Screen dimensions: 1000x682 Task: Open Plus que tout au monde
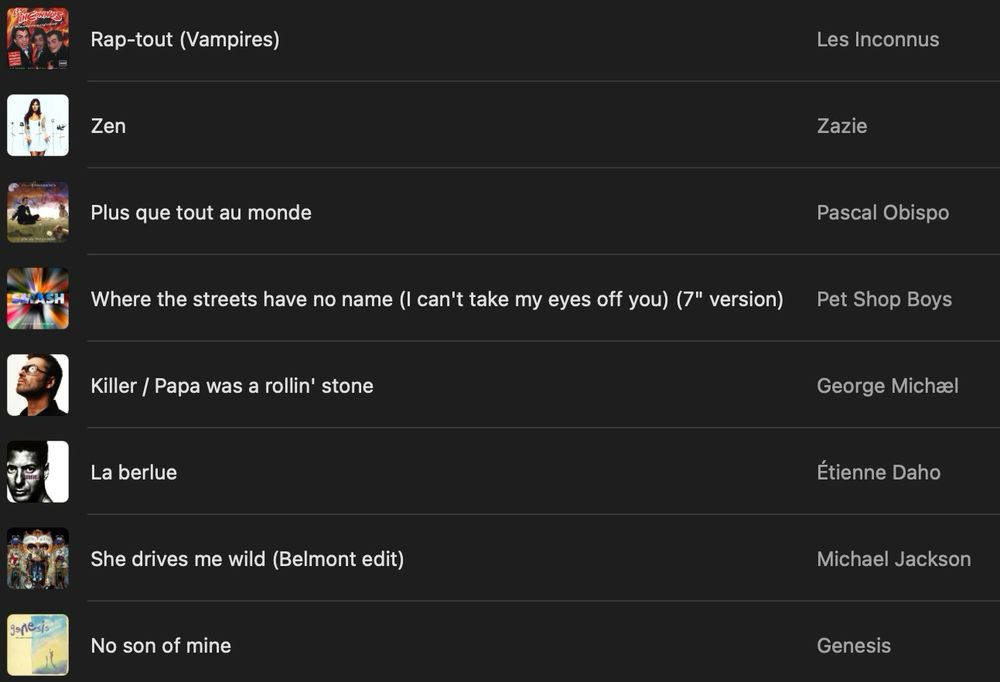pos(200,212)
